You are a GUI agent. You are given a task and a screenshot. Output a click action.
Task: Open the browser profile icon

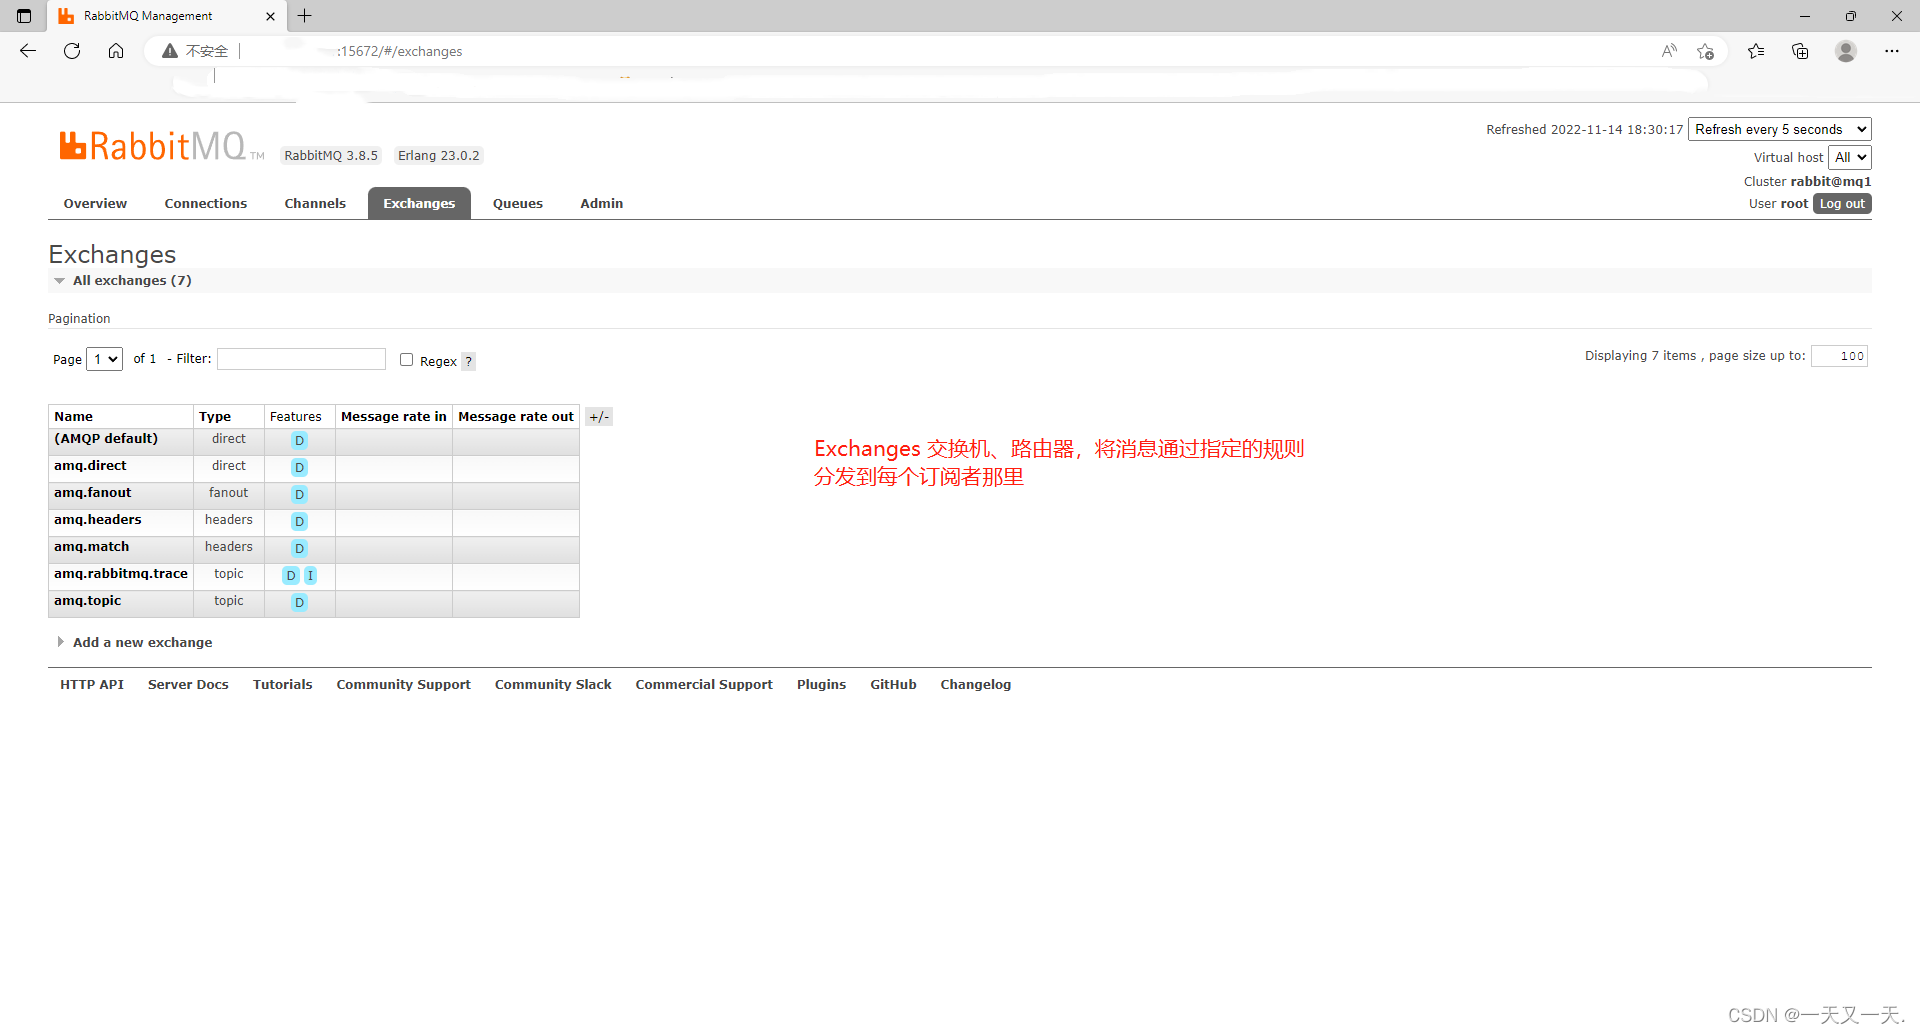point(1846,51)
